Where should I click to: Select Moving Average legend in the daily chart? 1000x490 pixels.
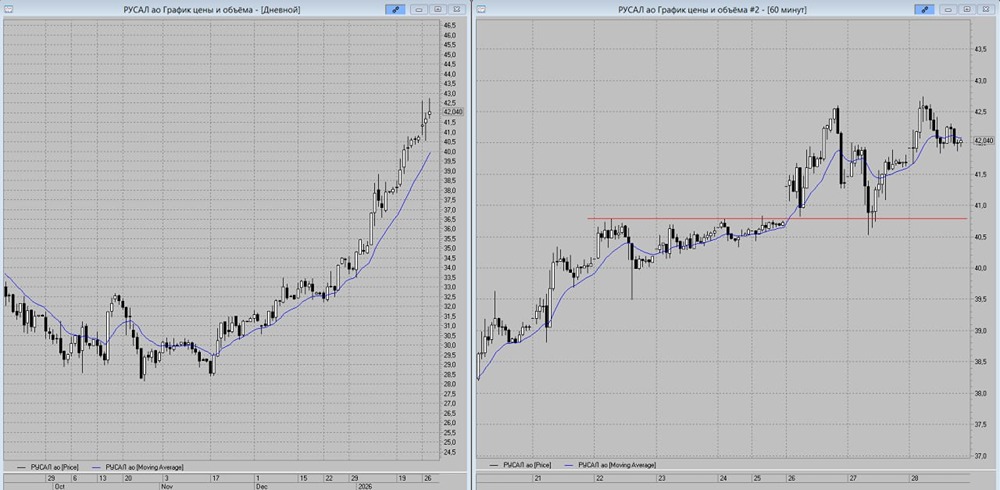coord(143,467)
